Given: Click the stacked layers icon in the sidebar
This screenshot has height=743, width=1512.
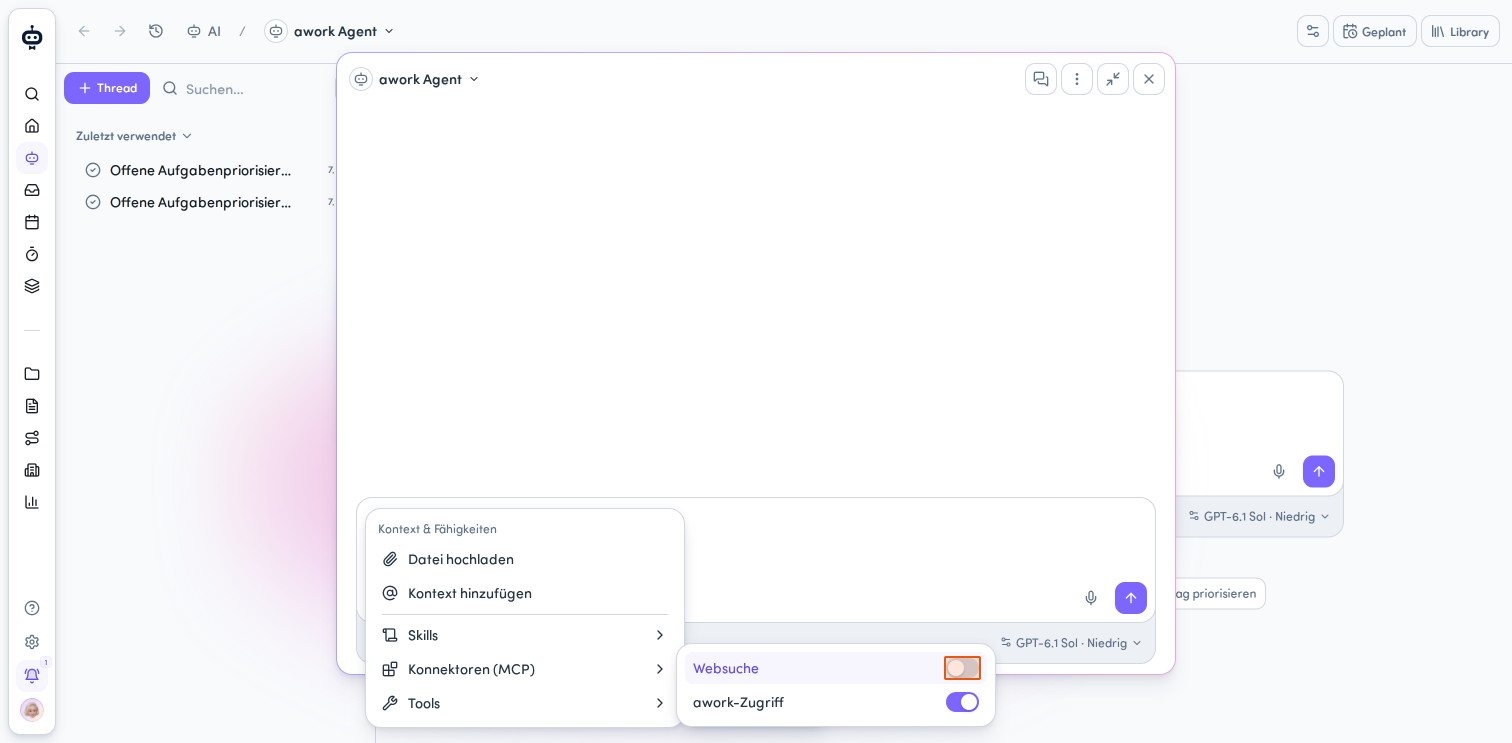Looking at the screenshot, I should (x=32, y=286).
